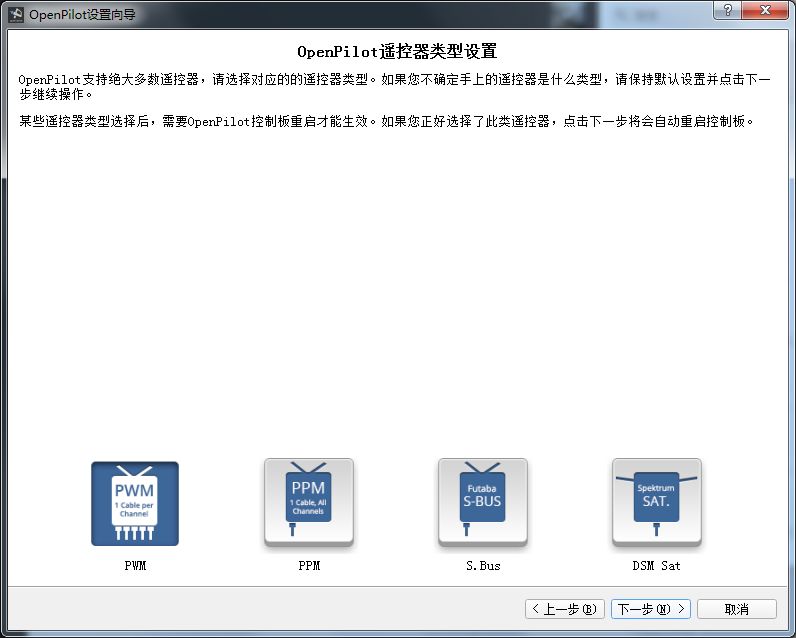796x638 pixels.
Task: Click the right chevron on 下一步 button
Action: (x=681, y=609)
